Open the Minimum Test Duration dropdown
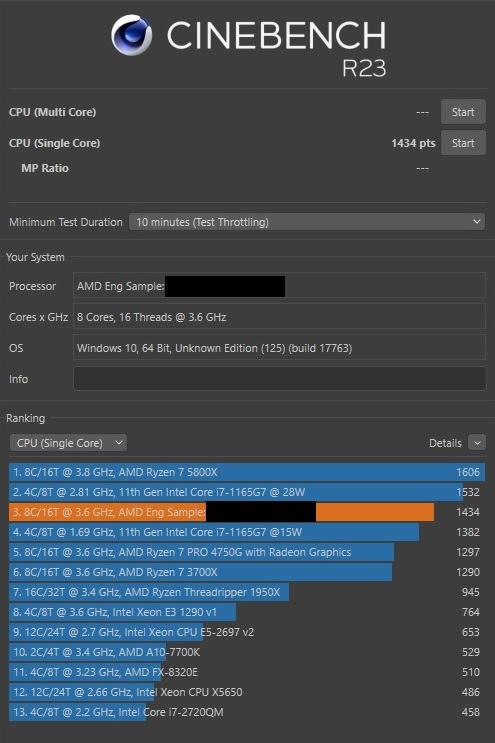This screenshot has width=495, height=743. tap(307, 222)
